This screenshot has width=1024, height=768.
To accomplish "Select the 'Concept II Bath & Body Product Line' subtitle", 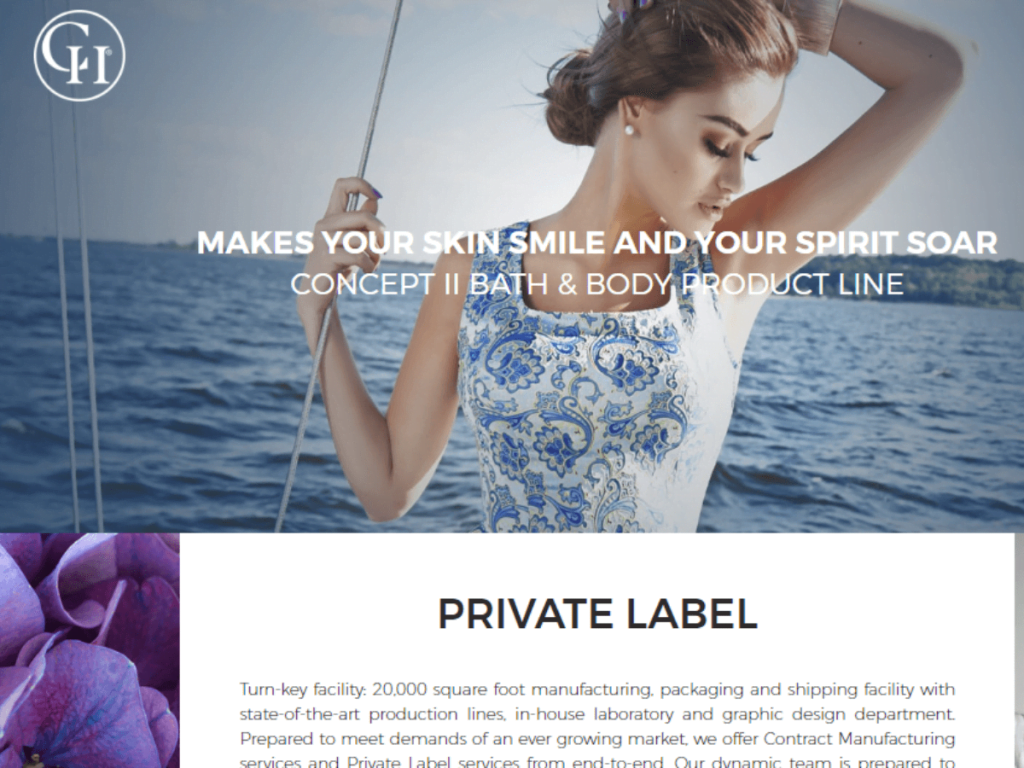I will tap(597, 284).
